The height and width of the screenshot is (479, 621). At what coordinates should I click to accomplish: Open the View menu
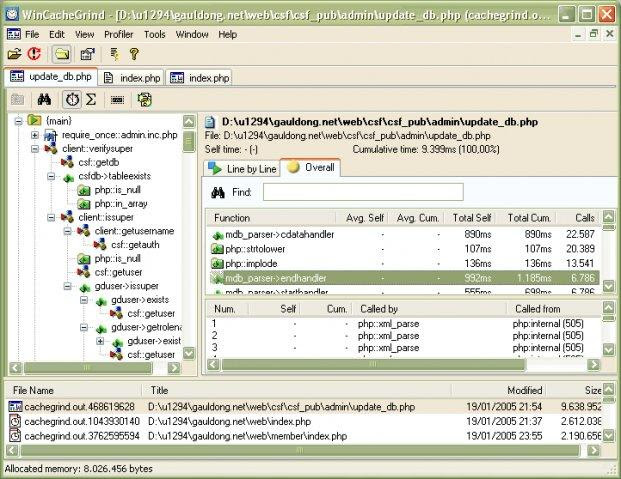(x=84, y=34)
